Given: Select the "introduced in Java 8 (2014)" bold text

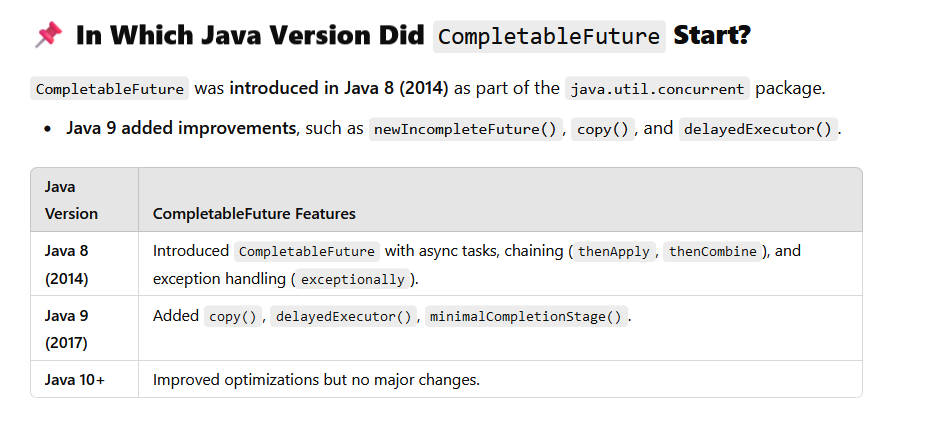Looking at the screenshot, I should [x=339, y=88].
